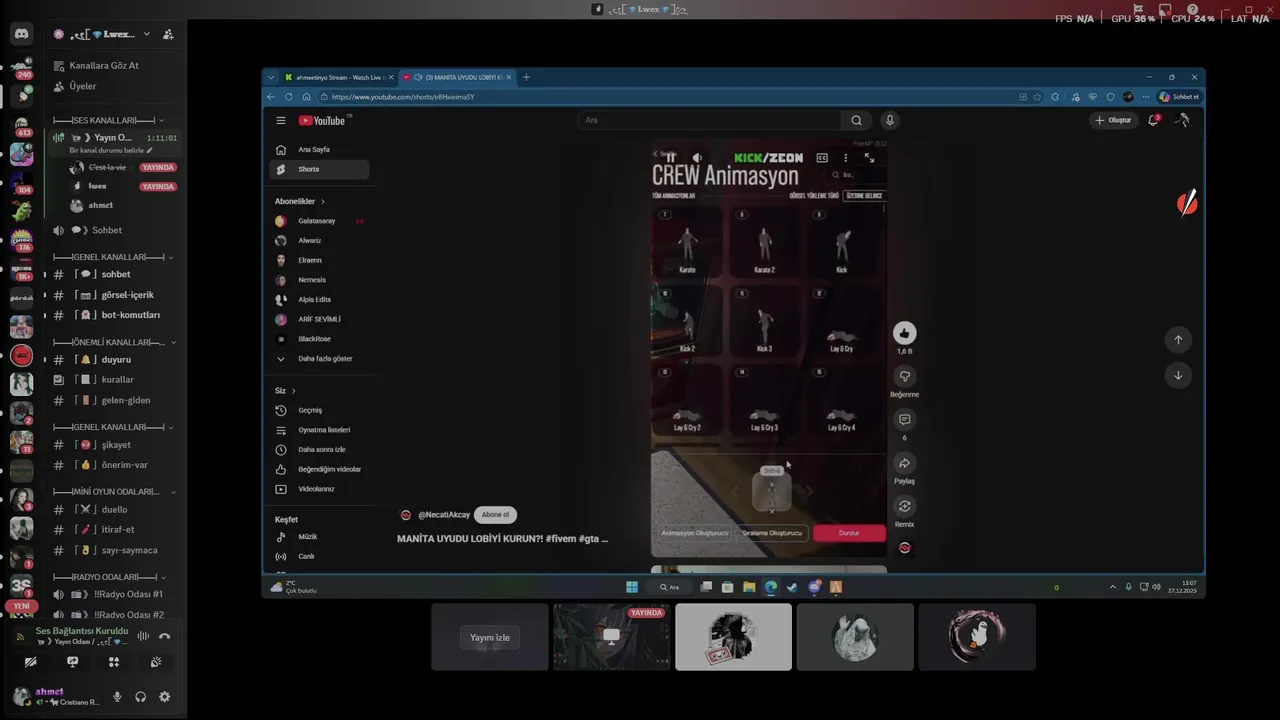The image size is (1280, 720).
Task: Click the Yayını izle button
Action: point(490,637)
